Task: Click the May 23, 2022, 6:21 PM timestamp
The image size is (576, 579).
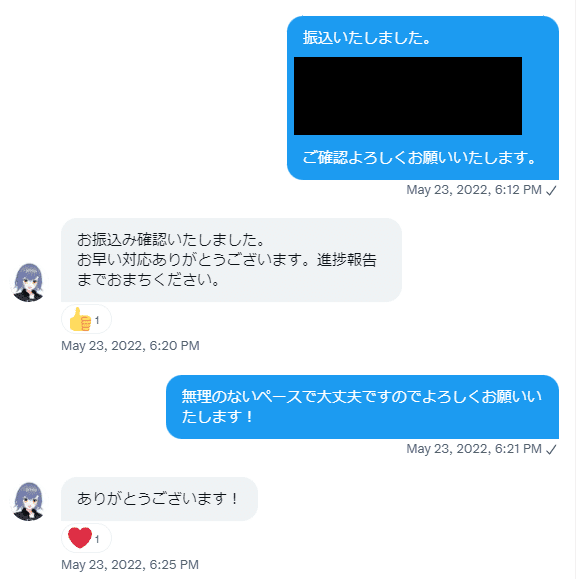Action: click(x=474, y=449)
